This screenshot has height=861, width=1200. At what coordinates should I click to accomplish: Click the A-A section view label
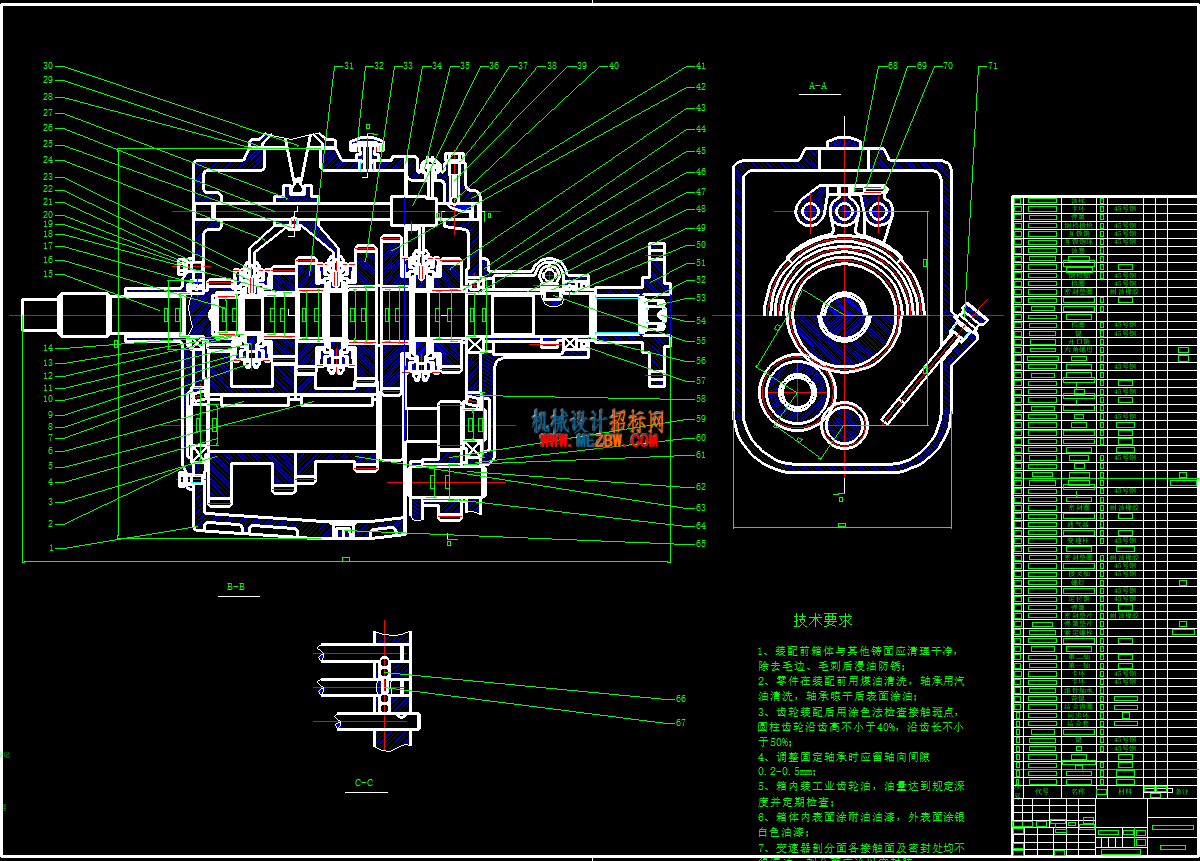(x=818, y=86)
